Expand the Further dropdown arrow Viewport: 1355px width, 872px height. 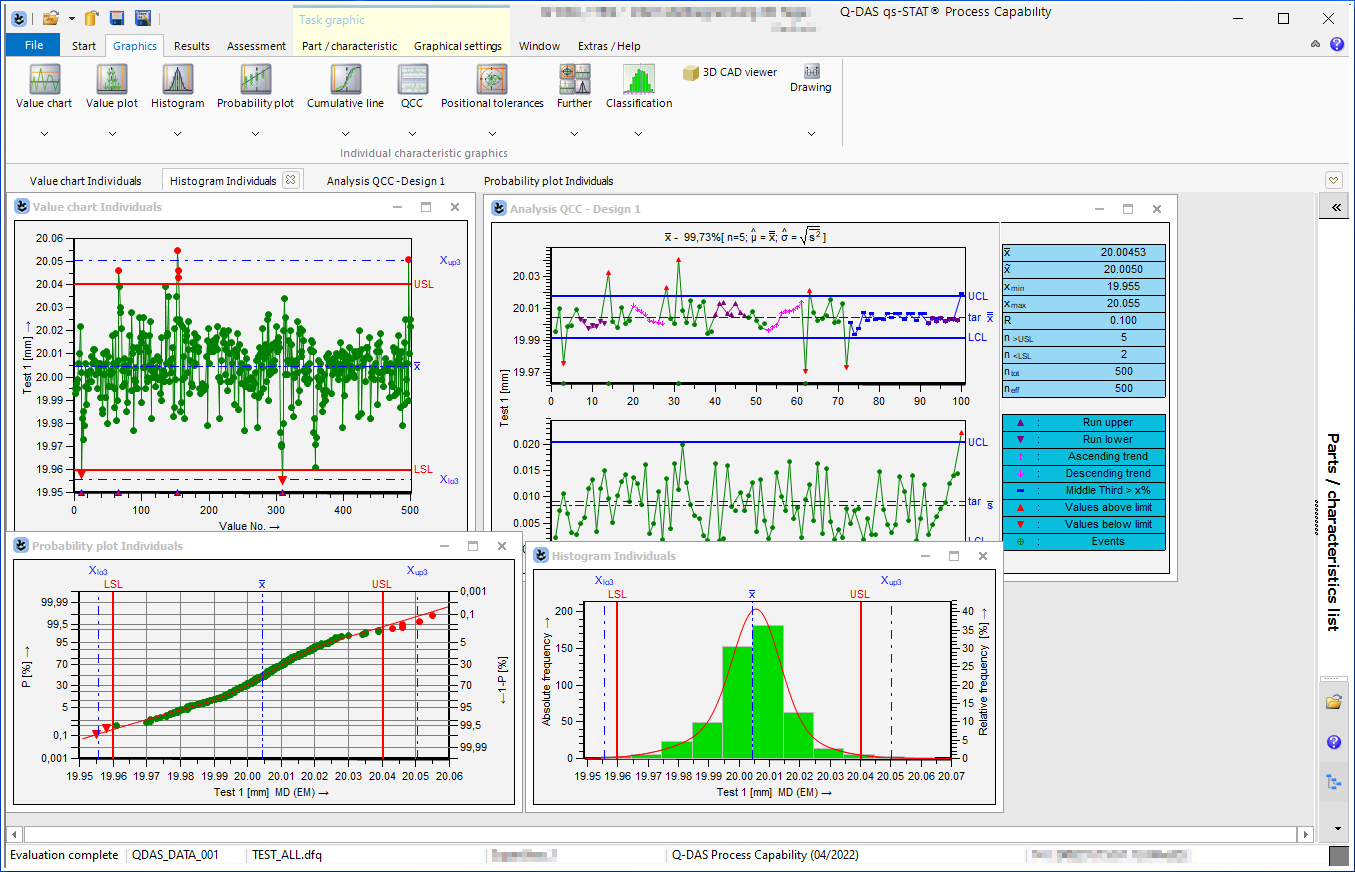[574, 134]
